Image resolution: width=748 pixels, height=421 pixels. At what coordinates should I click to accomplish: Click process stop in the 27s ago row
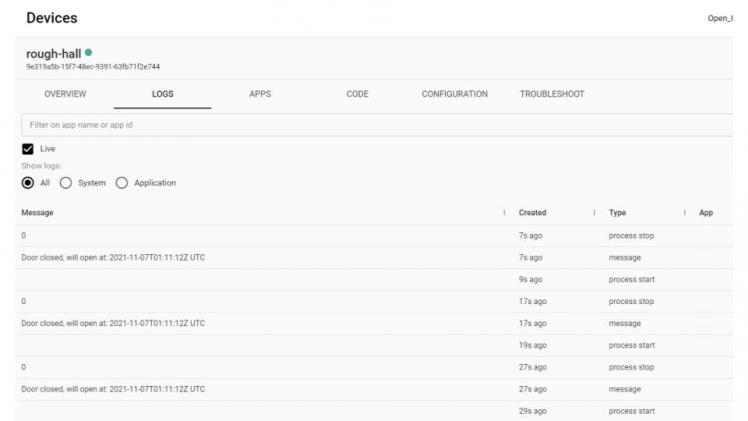pos(631,367)
